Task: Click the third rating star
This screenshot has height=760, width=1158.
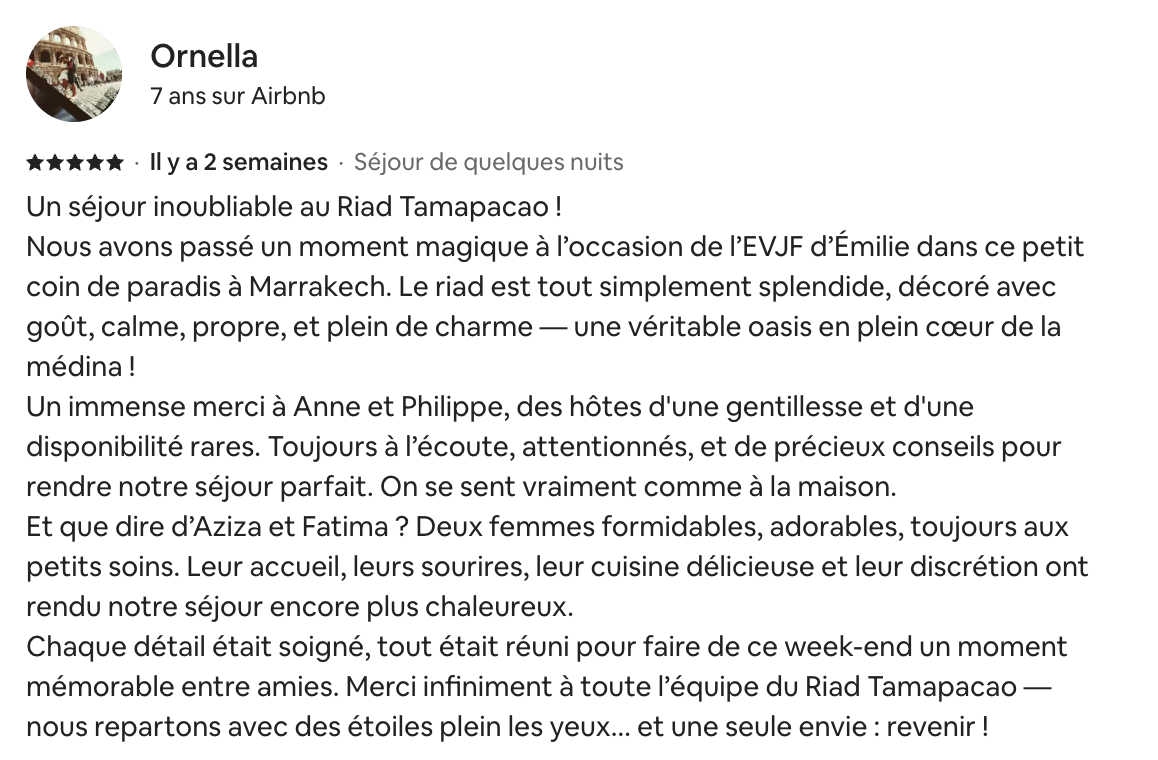Action: pyautogui.click(x=75, y=162)
